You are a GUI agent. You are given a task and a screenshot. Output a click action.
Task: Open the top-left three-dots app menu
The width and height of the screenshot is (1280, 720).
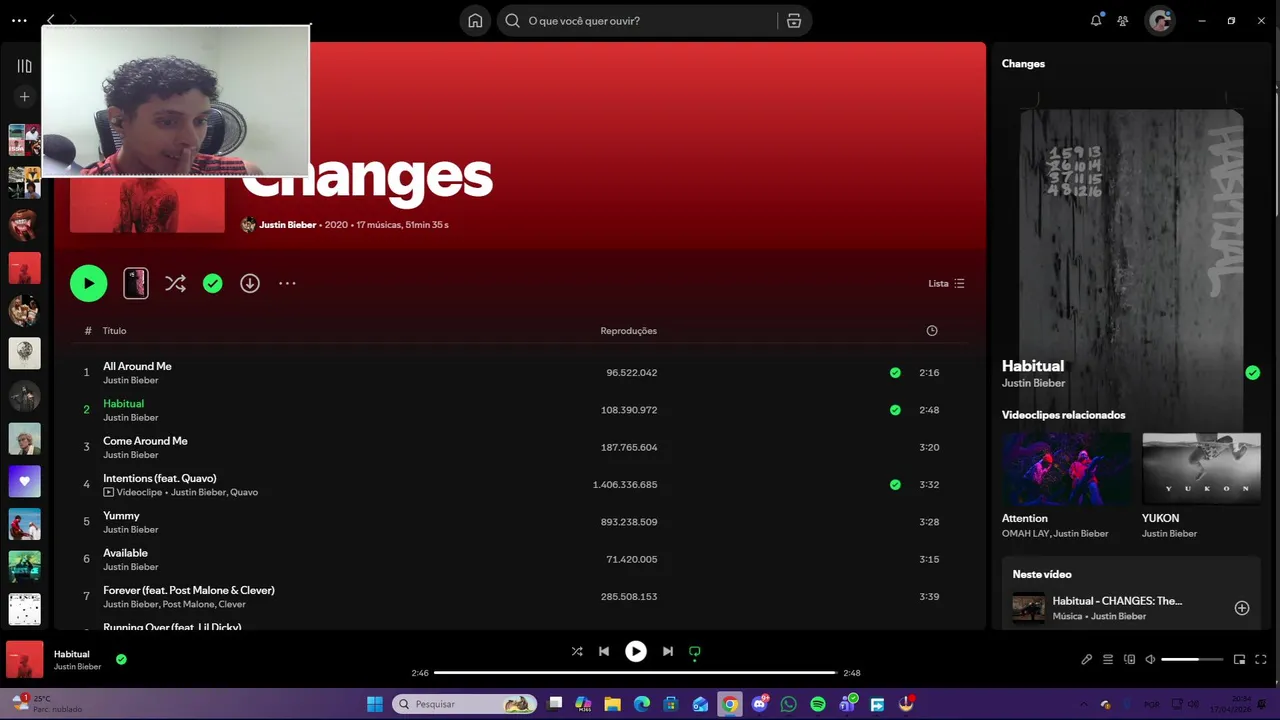tap(19, 20)
